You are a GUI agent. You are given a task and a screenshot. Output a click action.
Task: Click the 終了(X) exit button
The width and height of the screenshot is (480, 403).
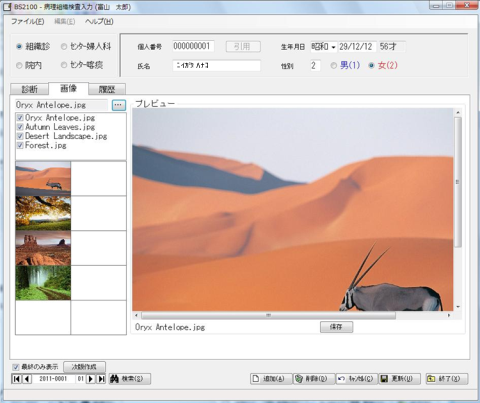[447, 379]
